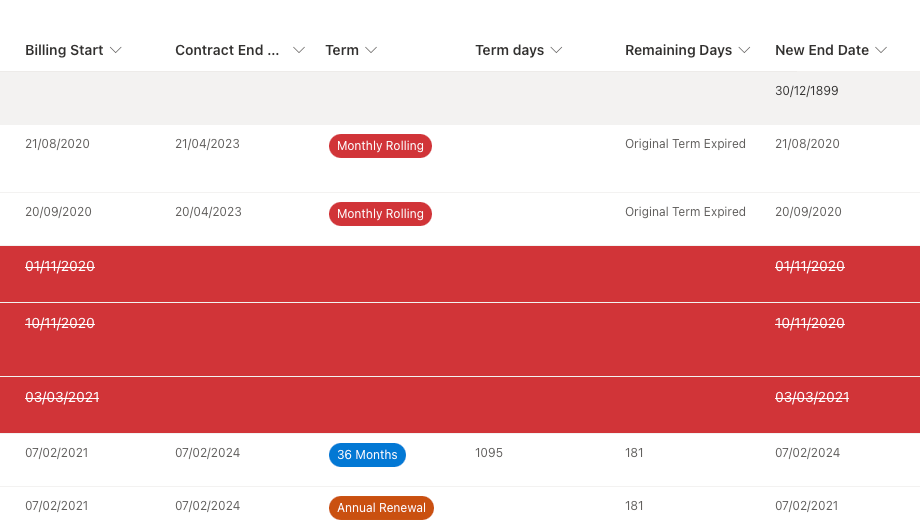920x531 pixels.
Task: Open the Term days column dropdown
Action: pyautogui.click(x=556, y=50)
